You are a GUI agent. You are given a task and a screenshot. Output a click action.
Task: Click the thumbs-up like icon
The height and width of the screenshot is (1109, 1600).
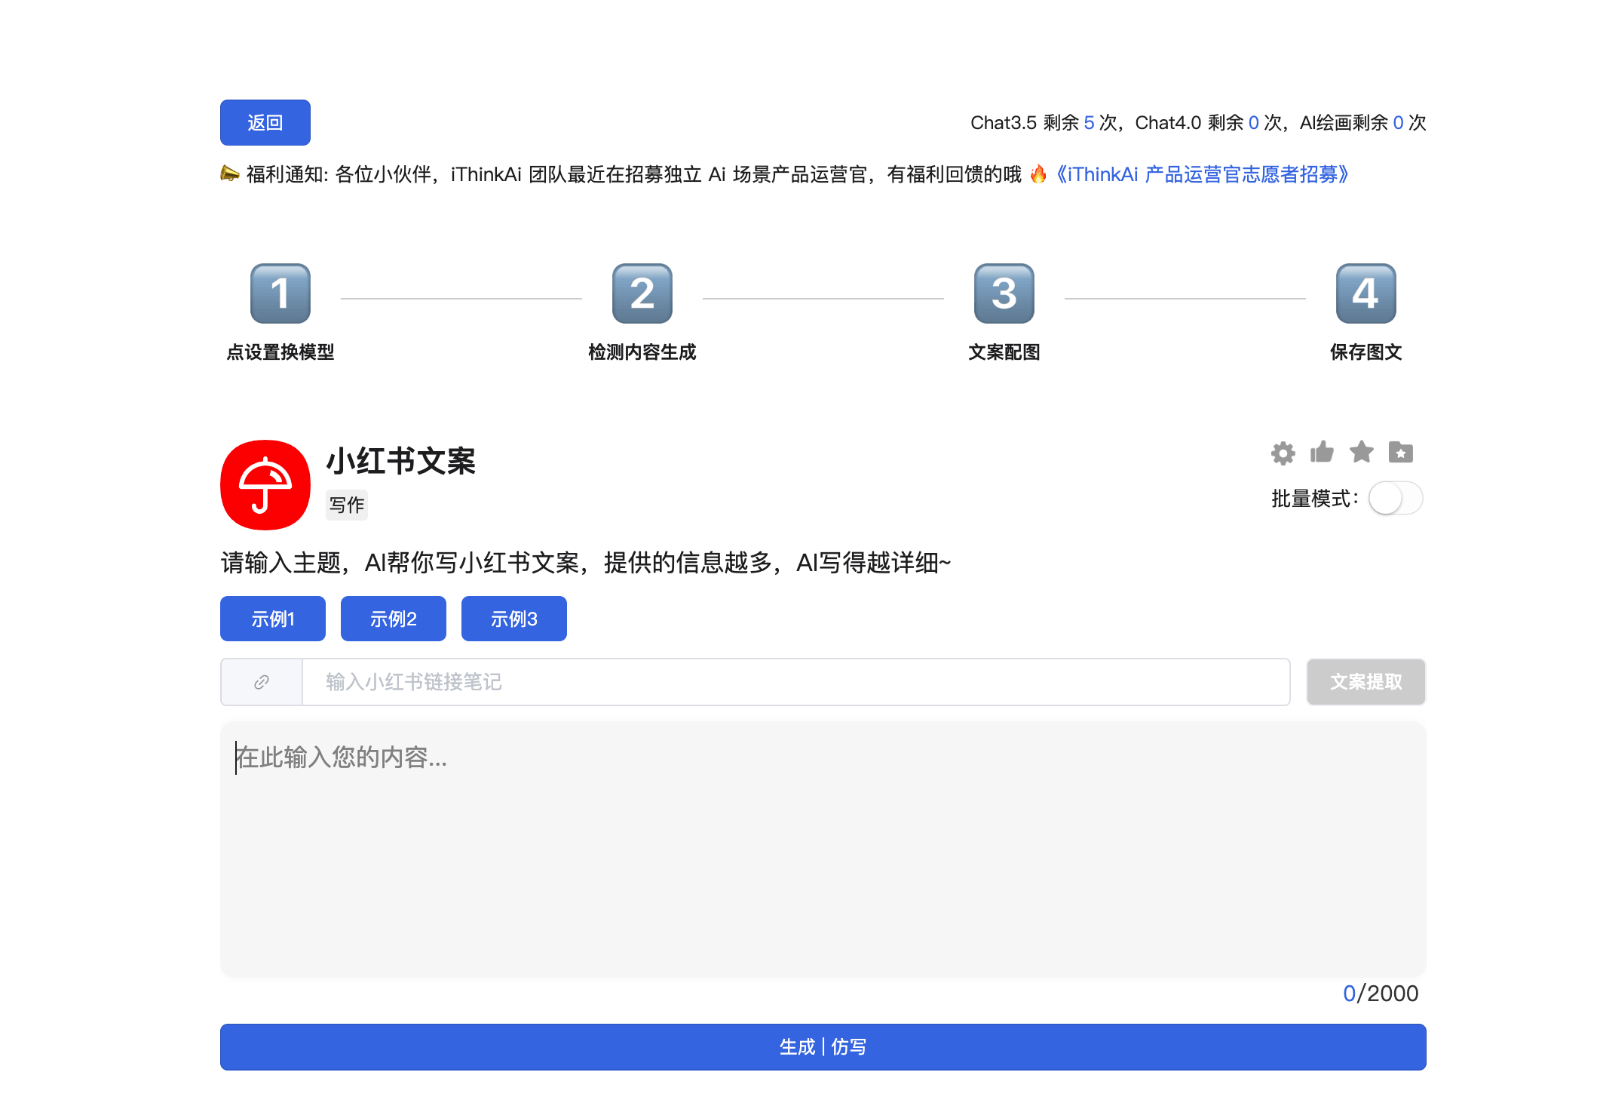[1322, 452]
